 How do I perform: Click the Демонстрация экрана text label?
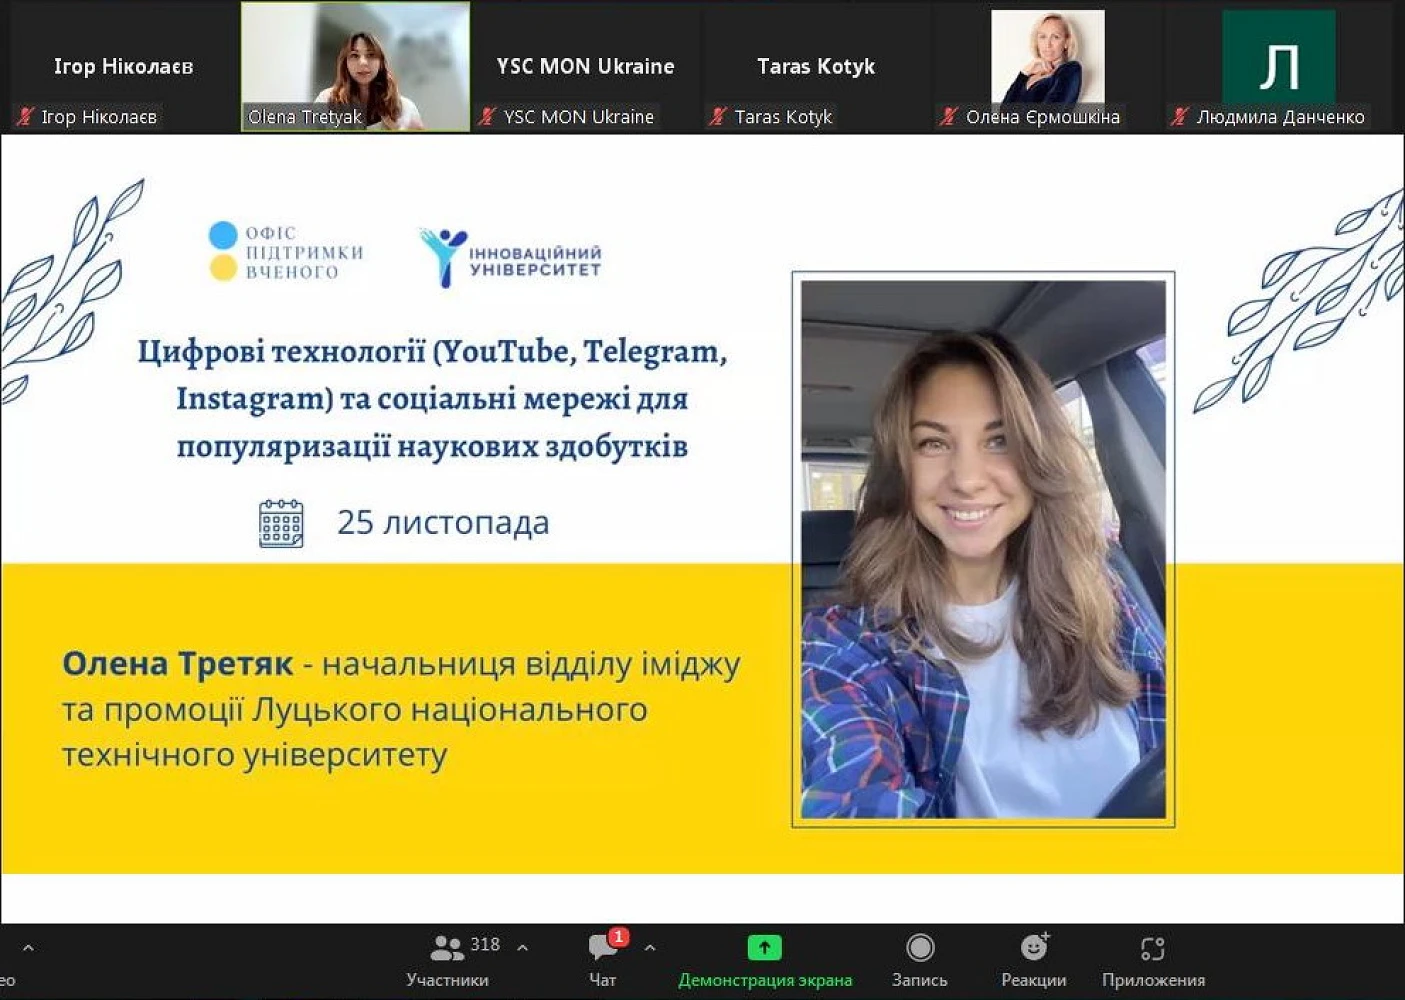pyautogui.click(x=765, y=980)
